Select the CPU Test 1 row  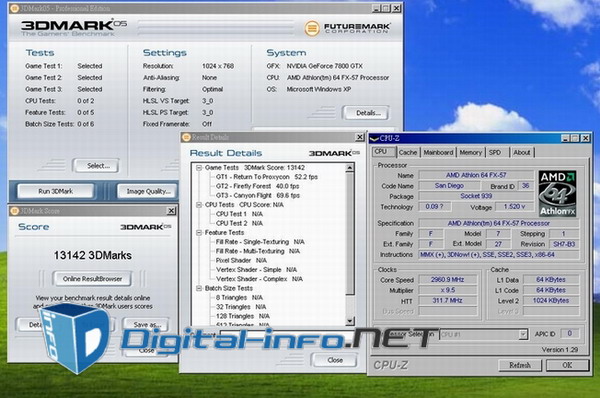pos(239,214)
